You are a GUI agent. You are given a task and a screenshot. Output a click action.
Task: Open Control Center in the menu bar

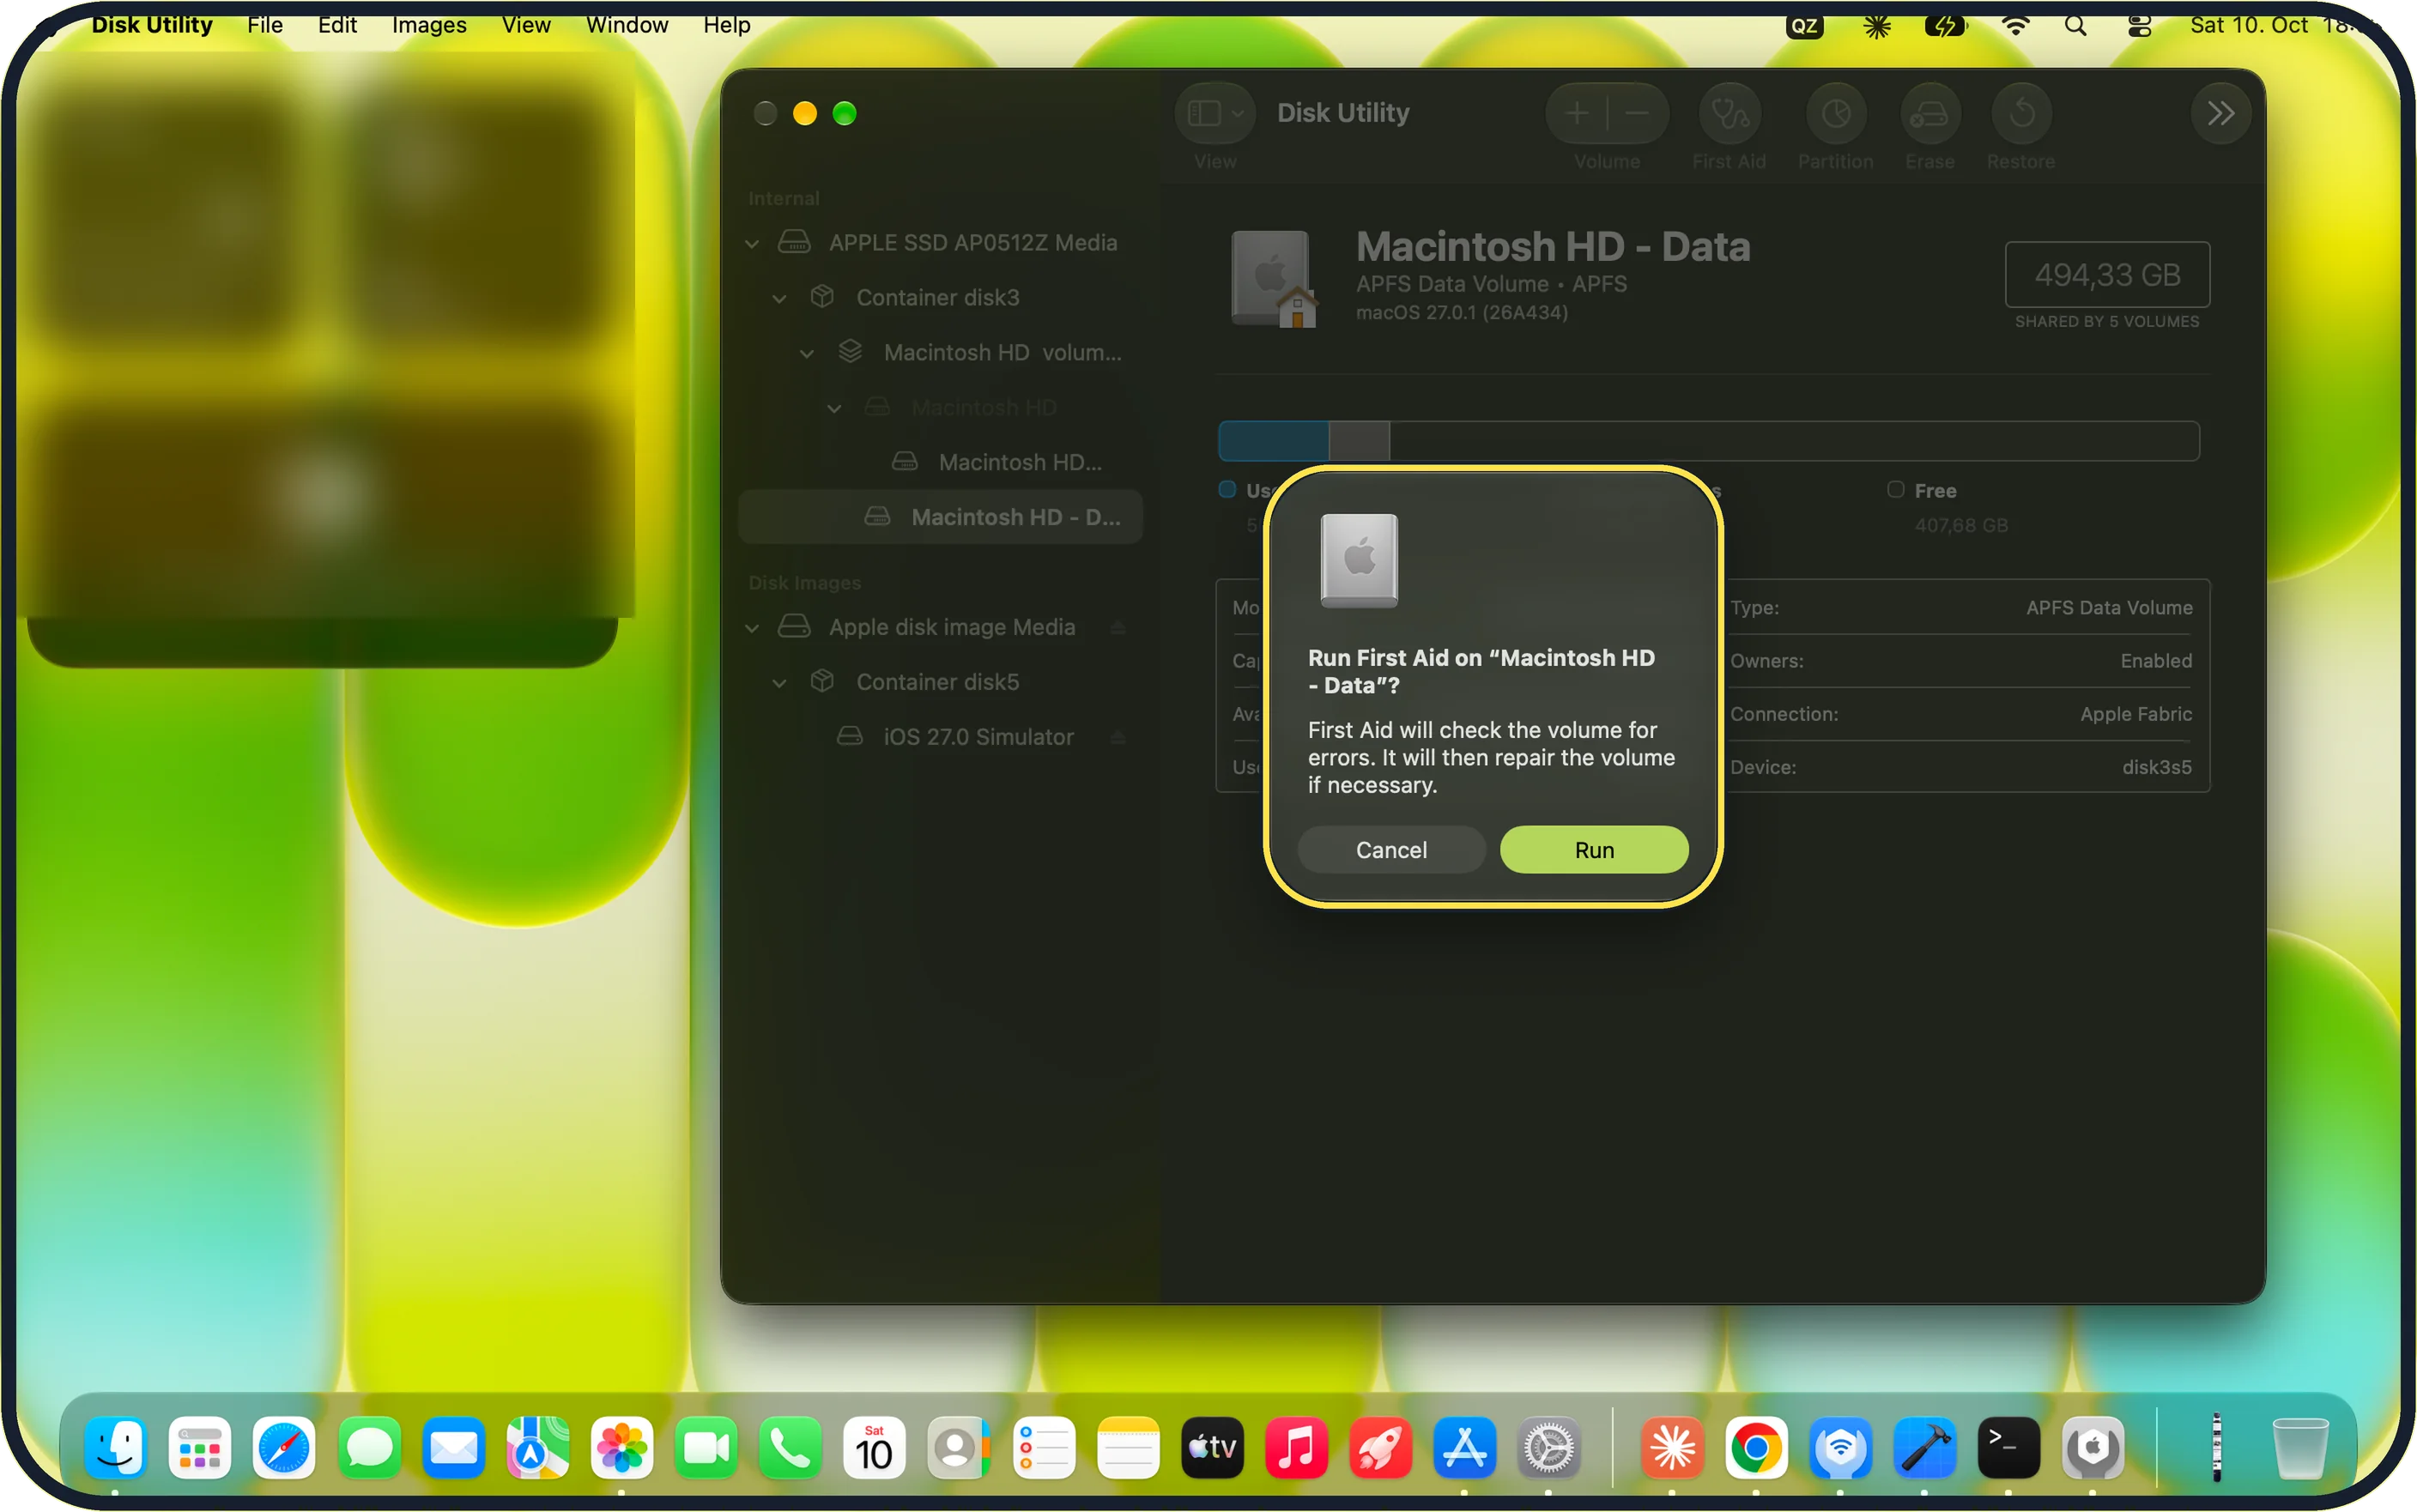click(2139, 25)
